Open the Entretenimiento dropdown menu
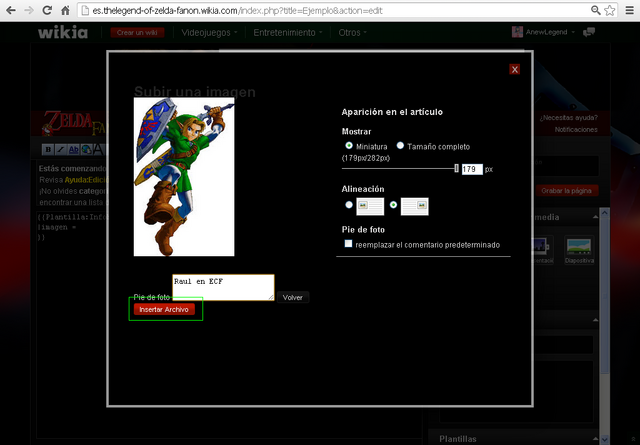Viewport: 640px width, 445px height. 287,33
